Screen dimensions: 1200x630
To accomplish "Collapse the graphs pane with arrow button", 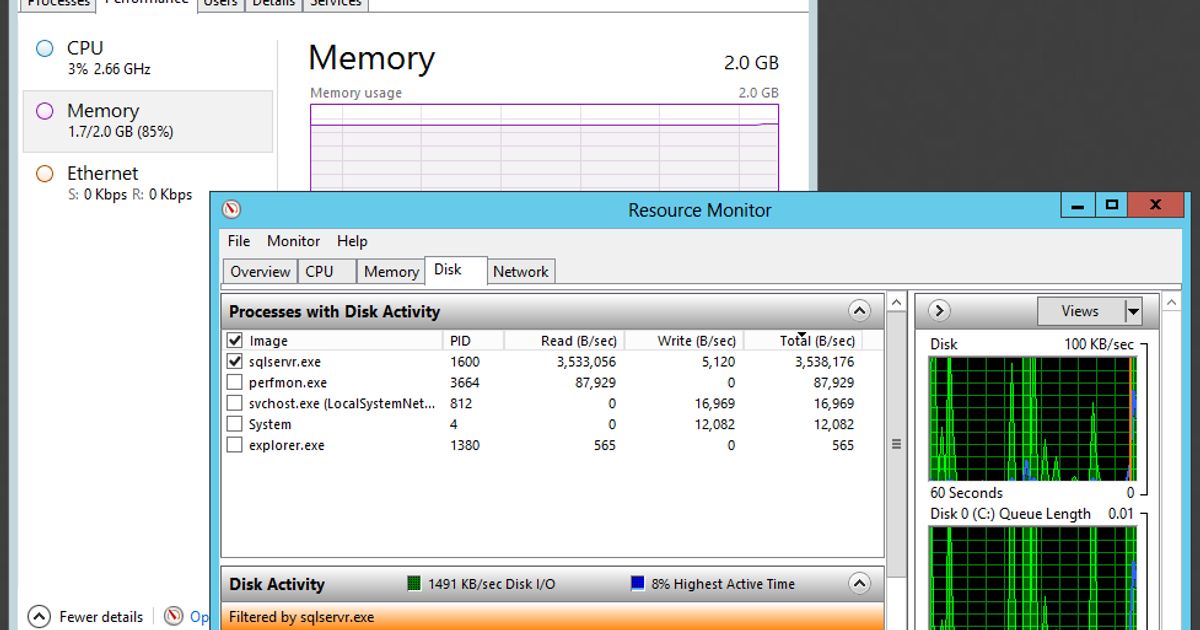I will (938, 311).
